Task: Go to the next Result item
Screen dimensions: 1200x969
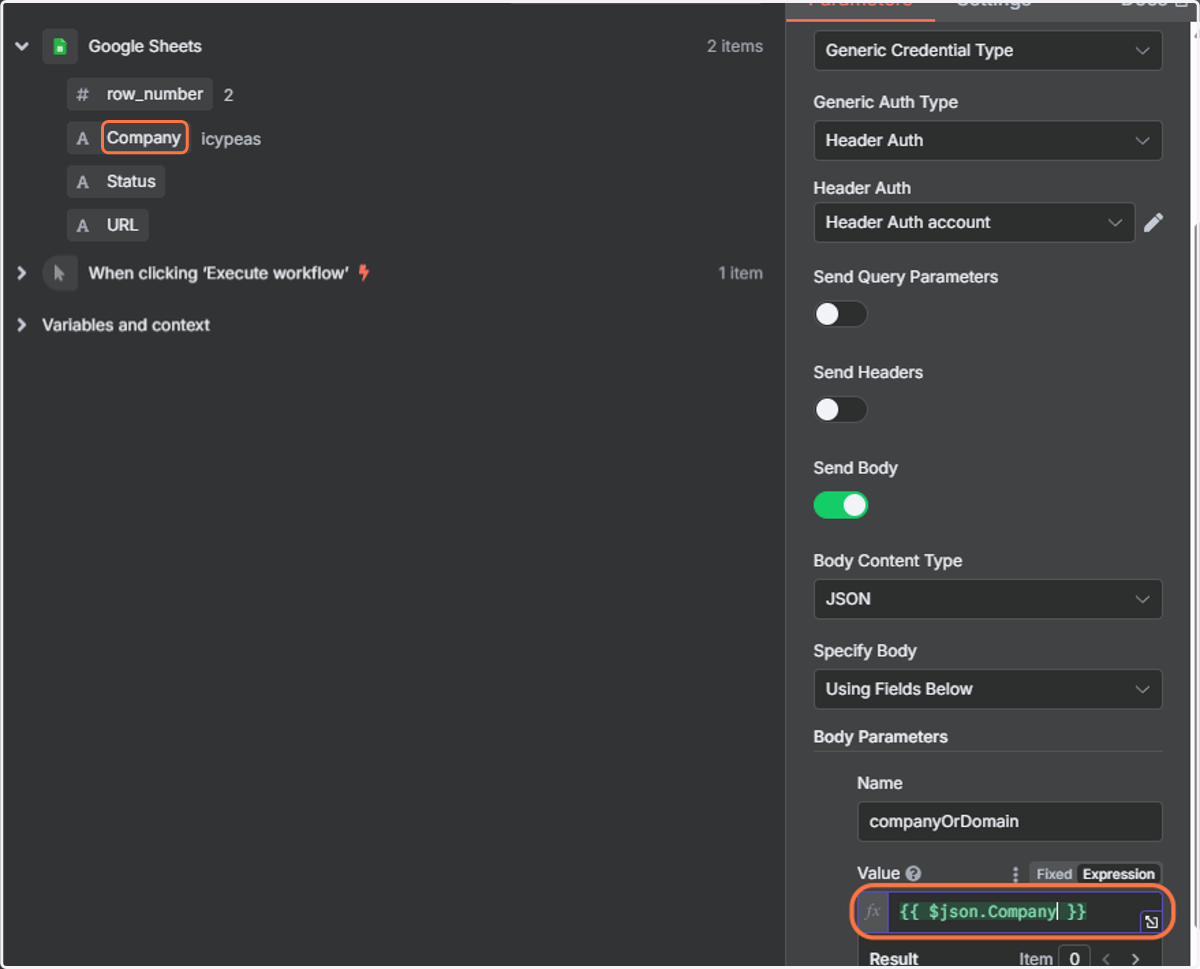Action: [x=1135, y=959]
